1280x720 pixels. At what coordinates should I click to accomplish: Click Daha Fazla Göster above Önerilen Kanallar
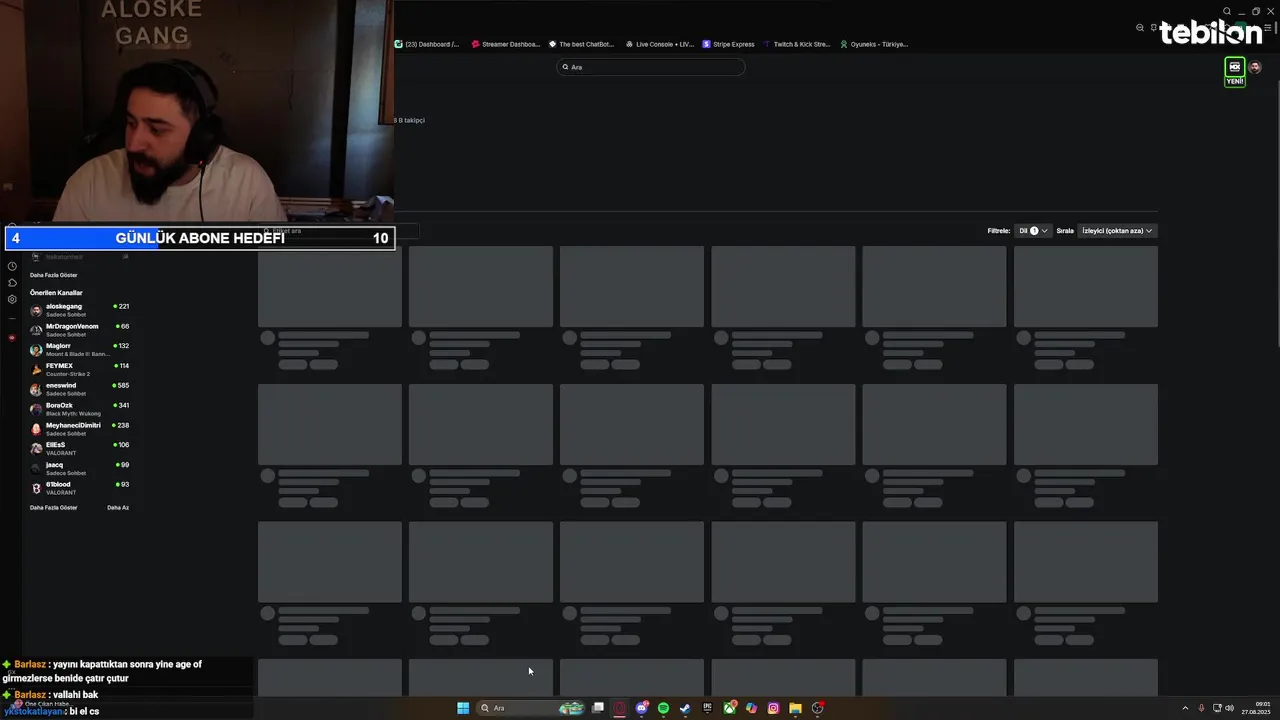point(53,275)
